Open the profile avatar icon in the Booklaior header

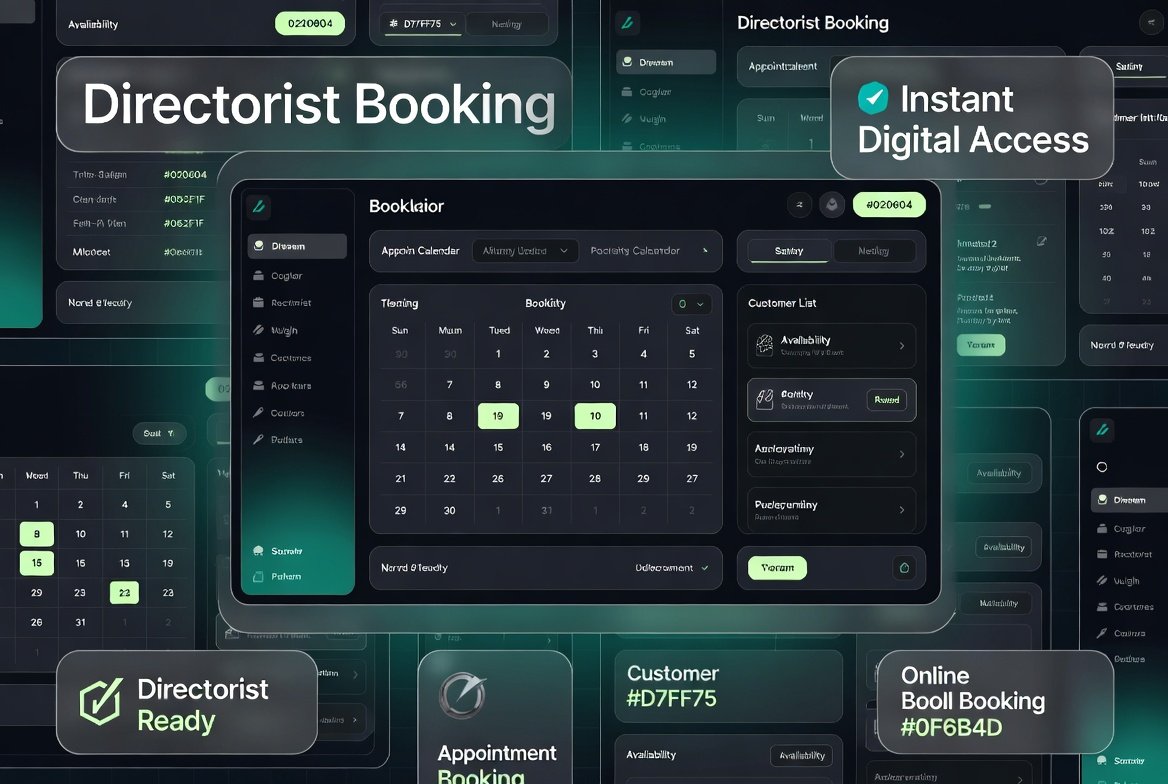[831, 205]
